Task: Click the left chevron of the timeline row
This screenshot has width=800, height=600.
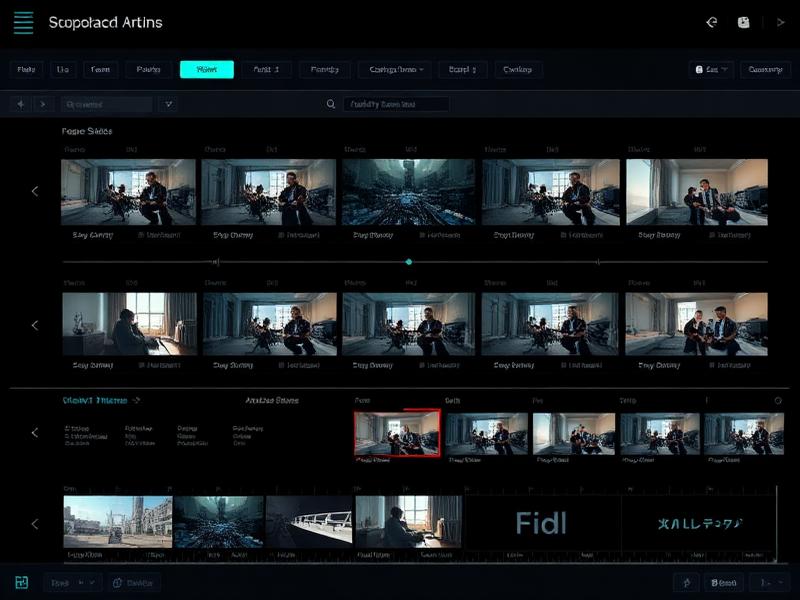Action: point(35,524)
